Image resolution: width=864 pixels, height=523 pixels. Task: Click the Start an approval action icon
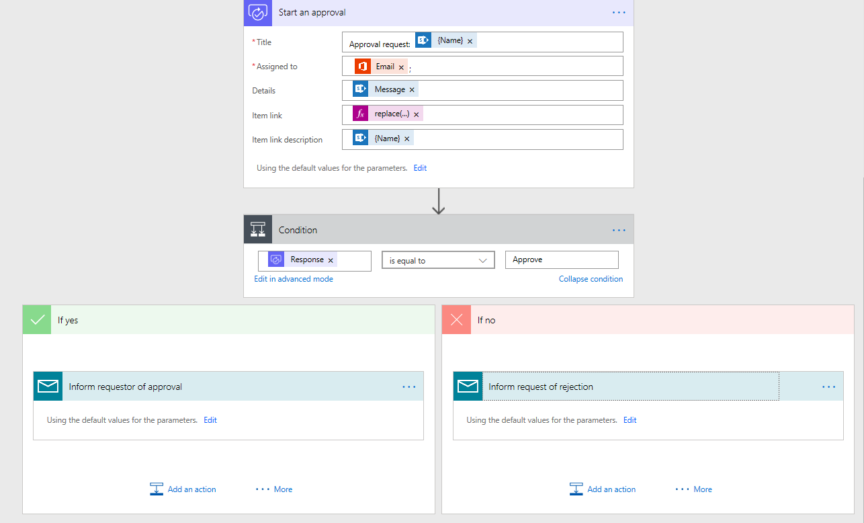tap(258, 12)
